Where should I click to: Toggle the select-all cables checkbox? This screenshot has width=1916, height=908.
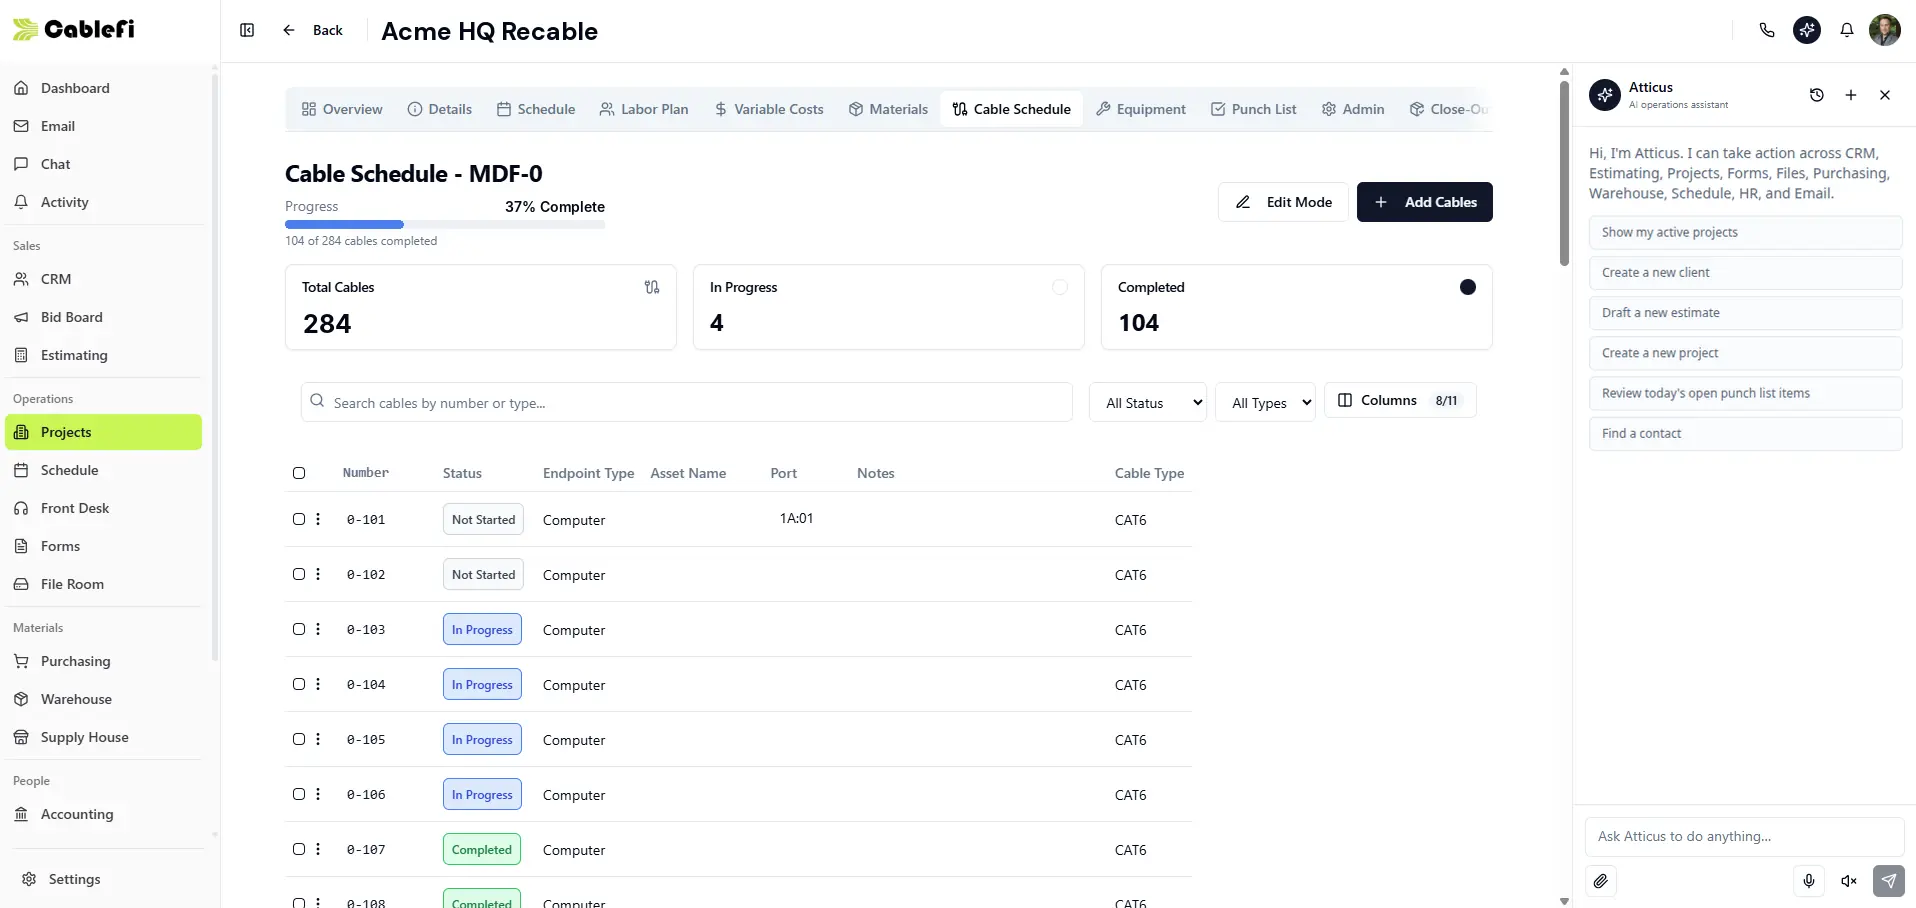coord(299,473)
